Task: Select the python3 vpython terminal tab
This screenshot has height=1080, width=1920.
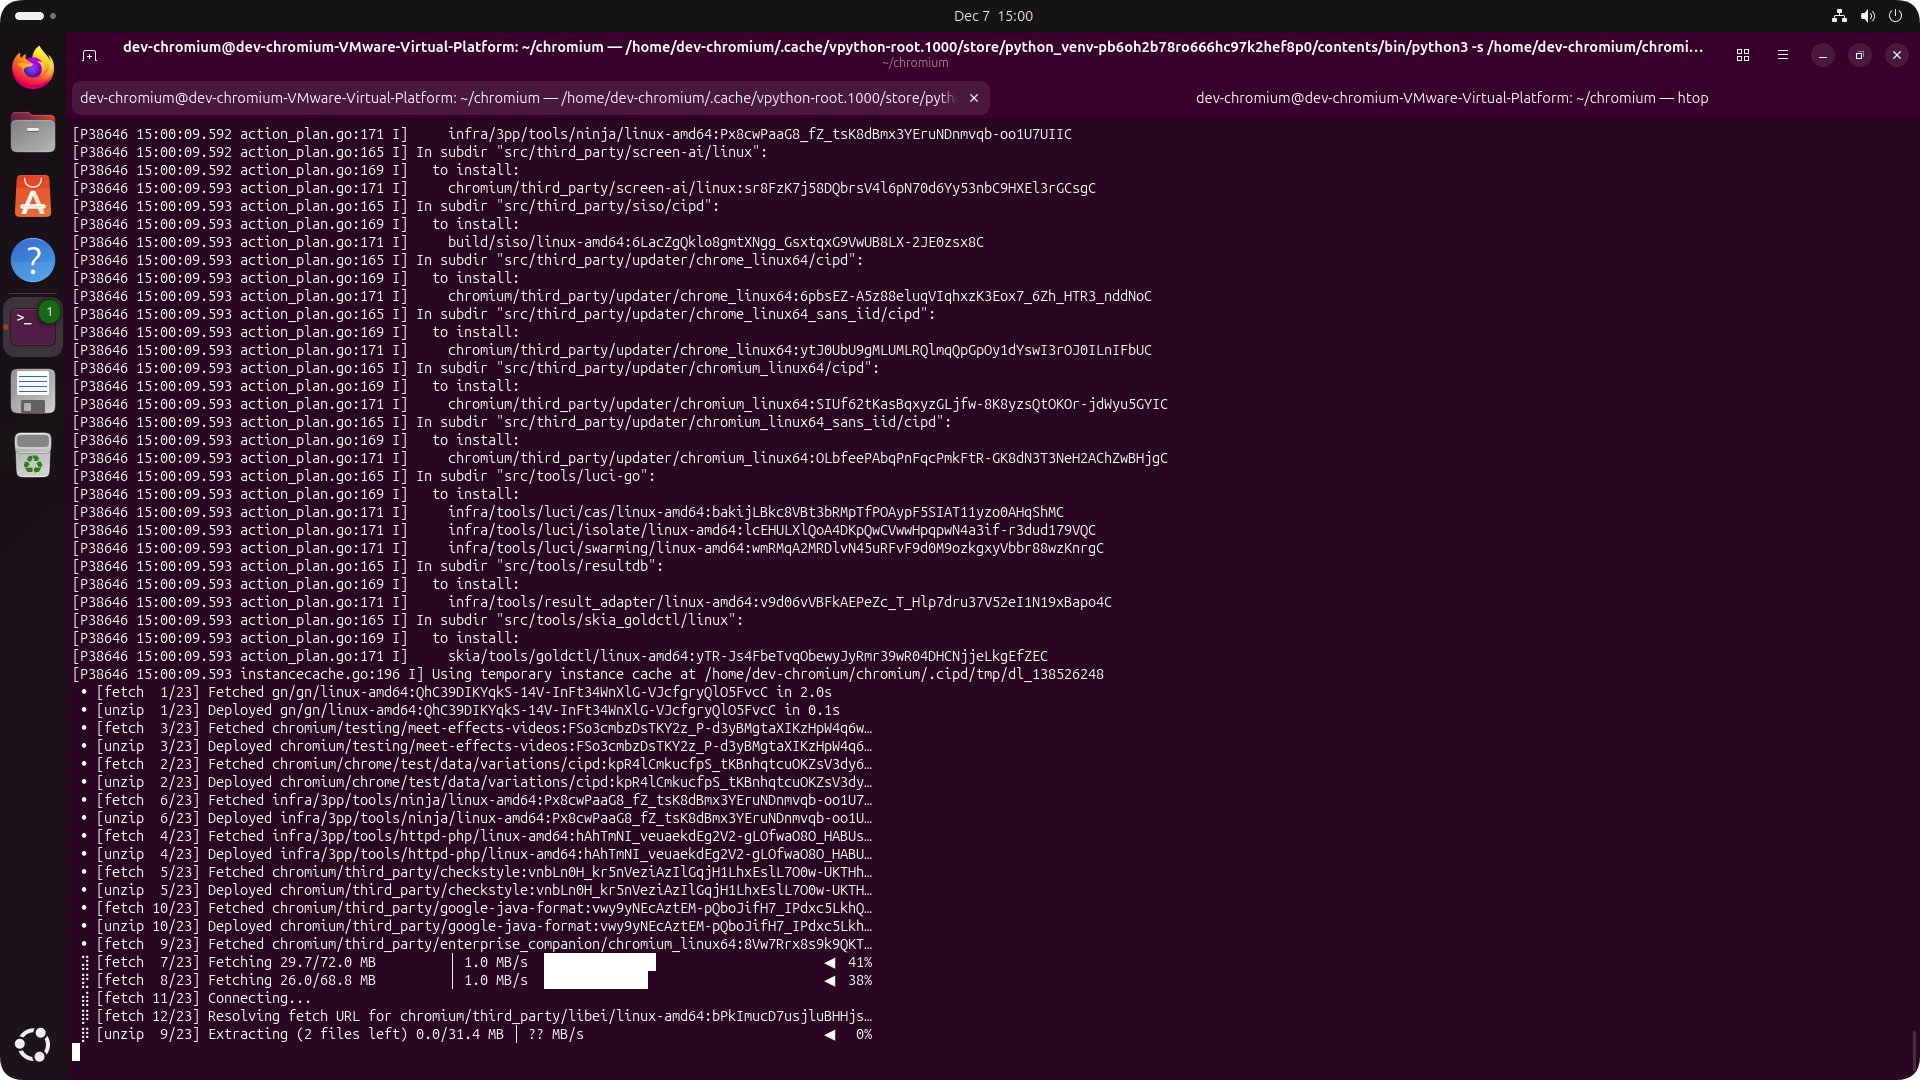Action: pyautogui.click(x=517, y=98)
